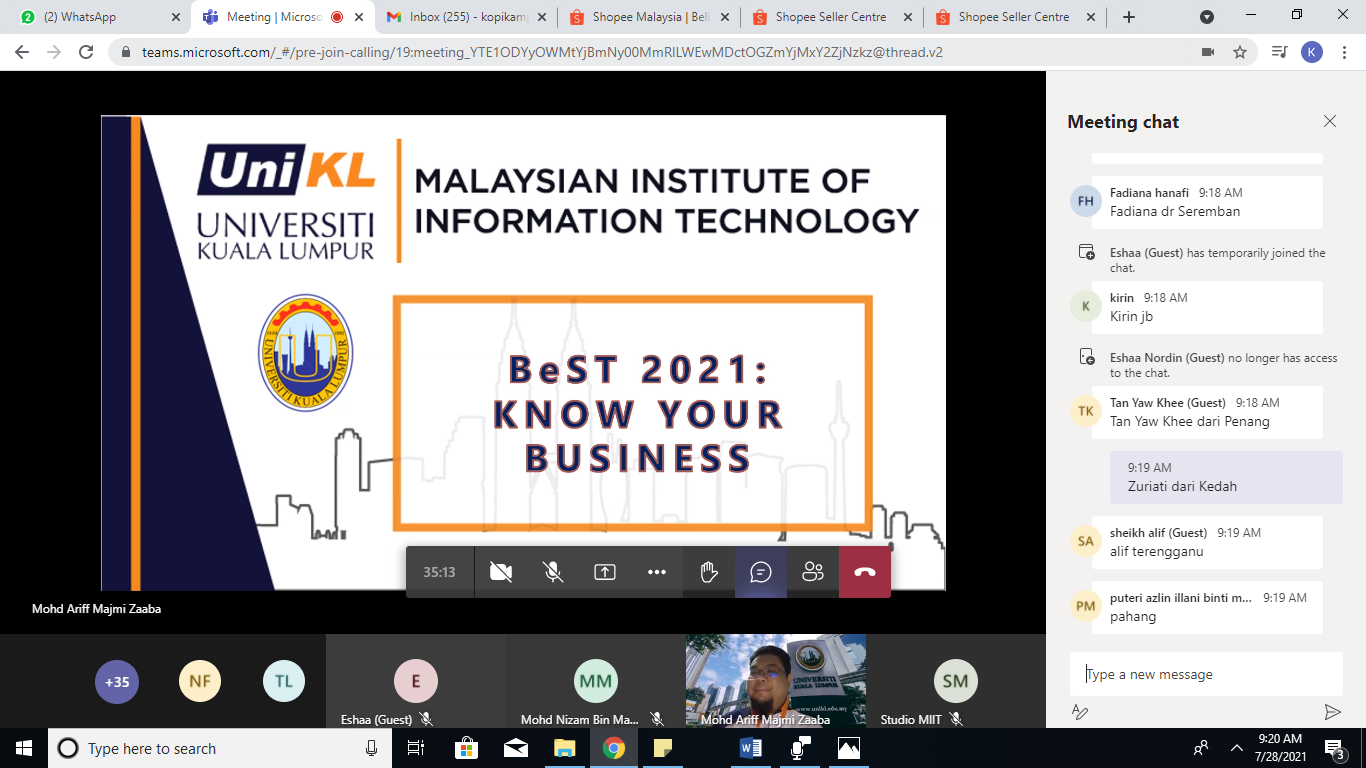Open more actions ellipsis menu

coord(657,572)
